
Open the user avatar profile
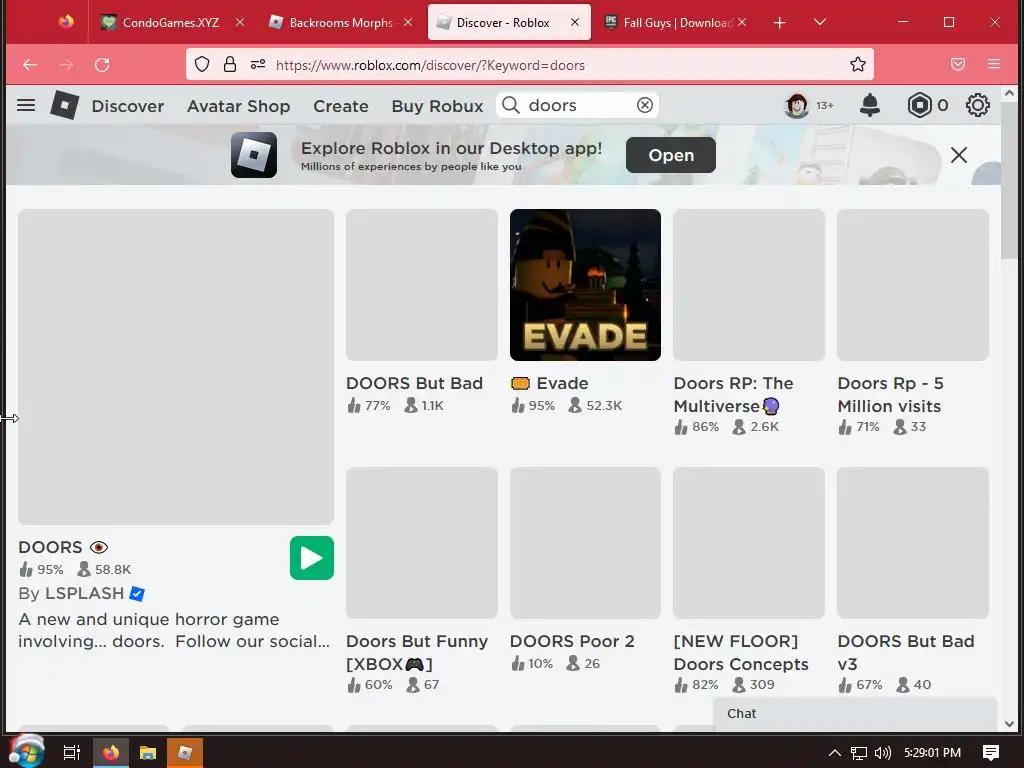796,105
